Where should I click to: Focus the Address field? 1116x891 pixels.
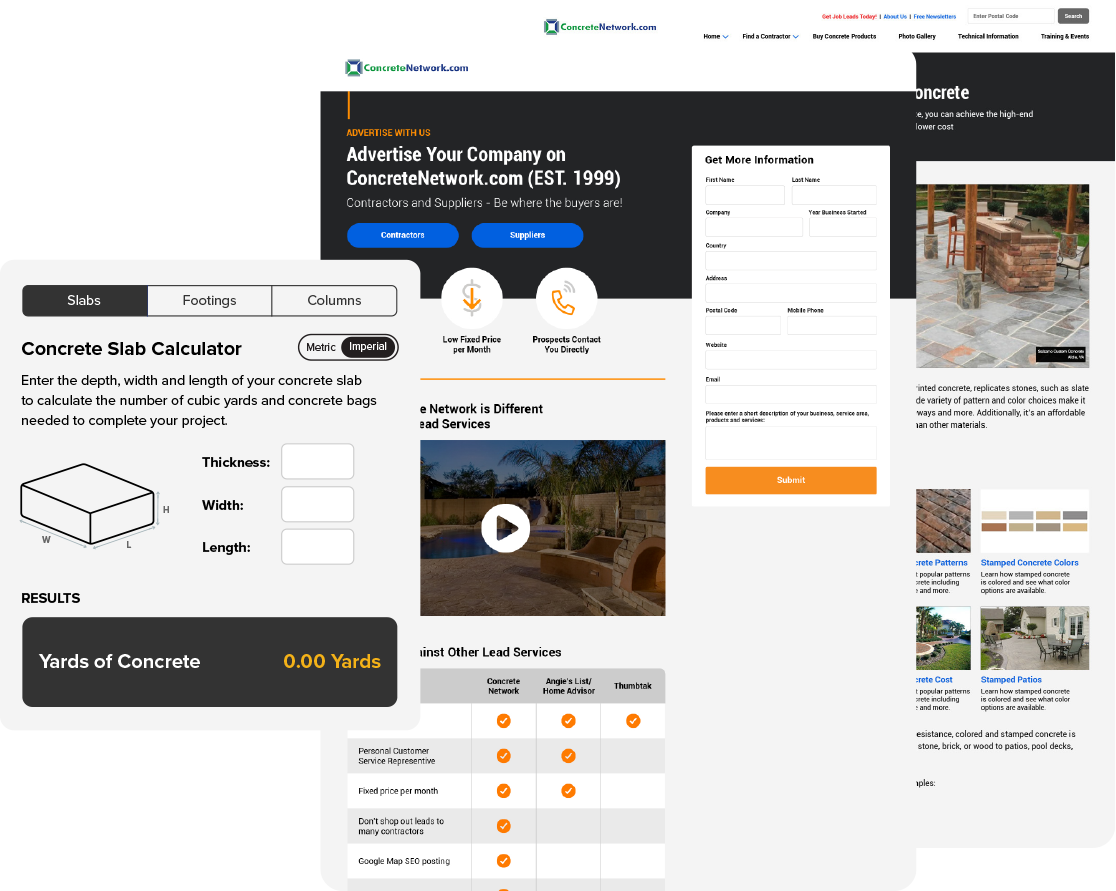791,293
